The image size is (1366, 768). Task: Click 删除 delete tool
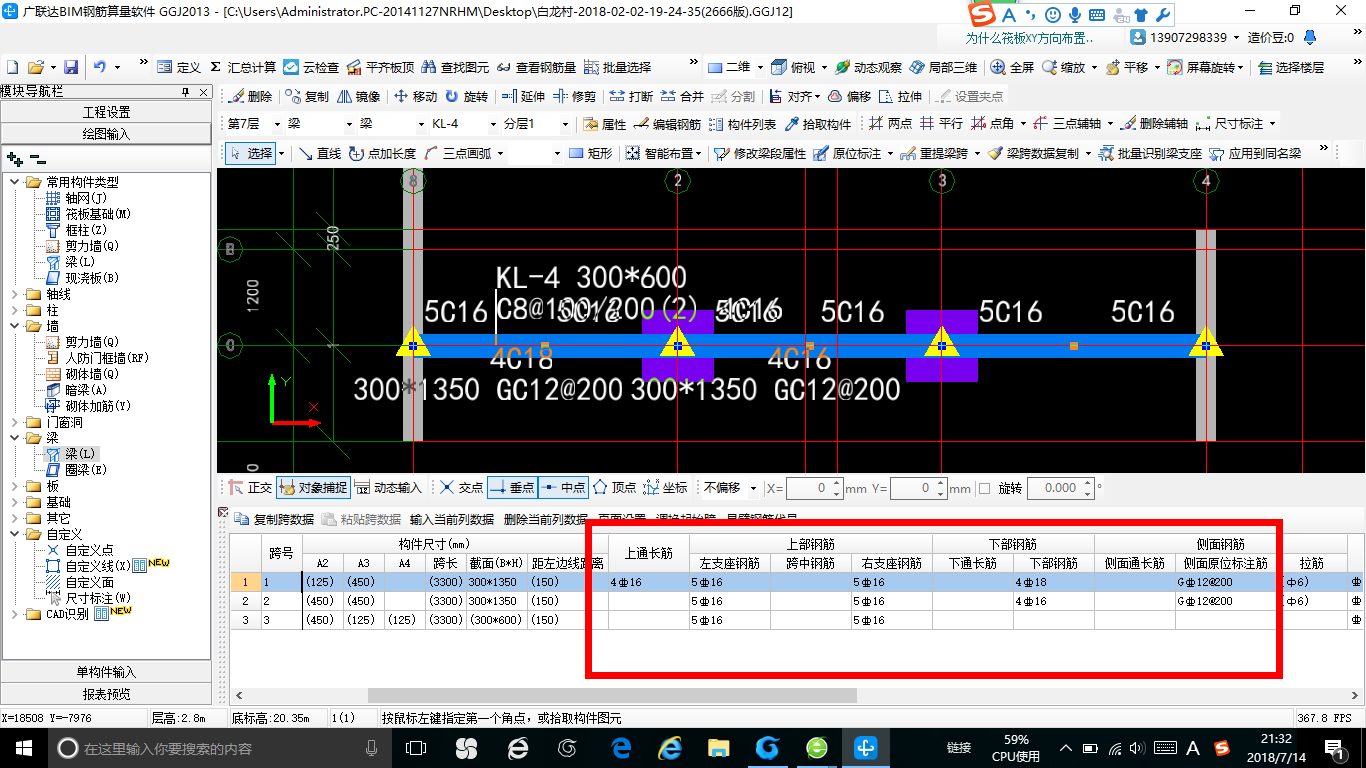pyautogui.click(x=250, y=96)
